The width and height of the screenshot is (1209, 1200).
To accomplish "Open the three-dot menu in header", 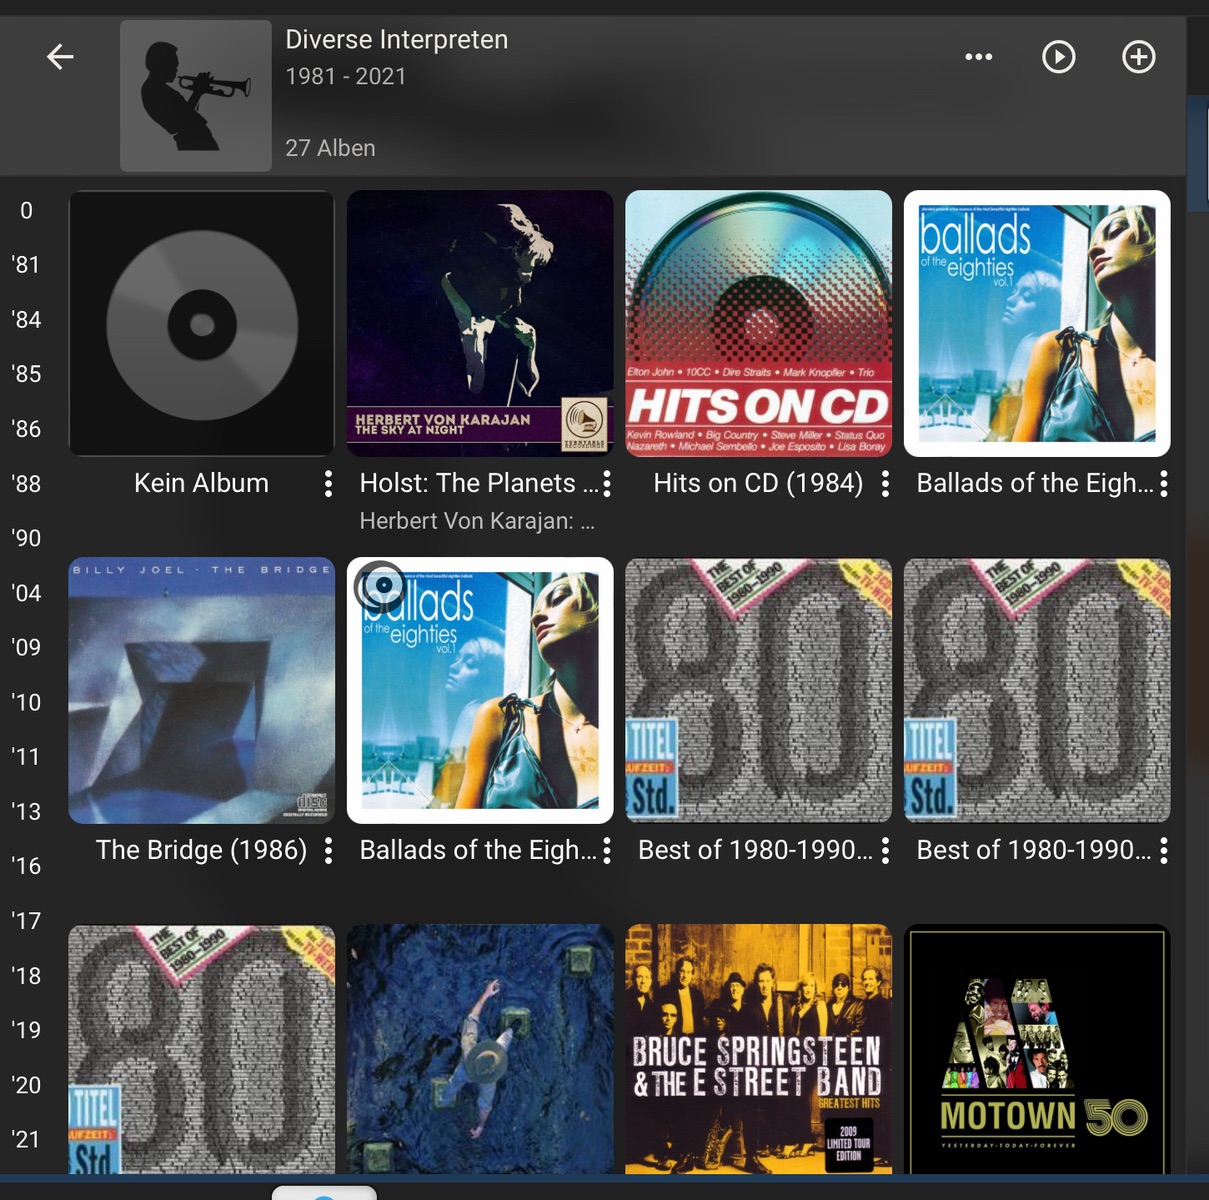I will (978, 57).
